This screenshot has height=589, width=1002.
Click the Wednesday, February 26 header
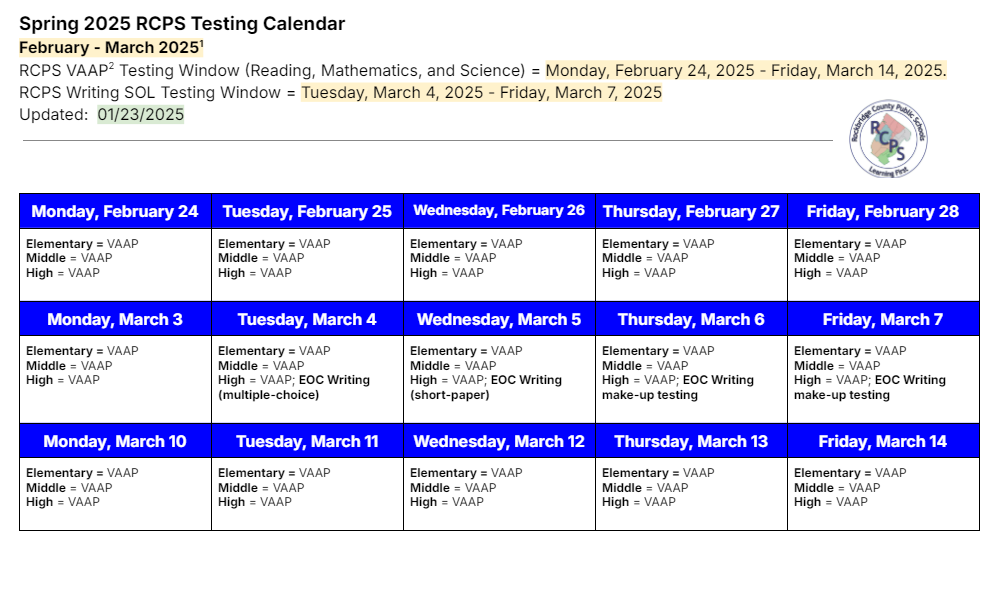click(499, 211)
